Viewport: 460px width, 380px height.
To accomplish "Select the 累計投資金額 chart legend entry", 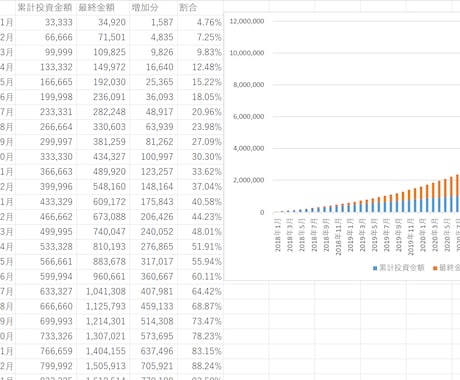I will [399, 268].
